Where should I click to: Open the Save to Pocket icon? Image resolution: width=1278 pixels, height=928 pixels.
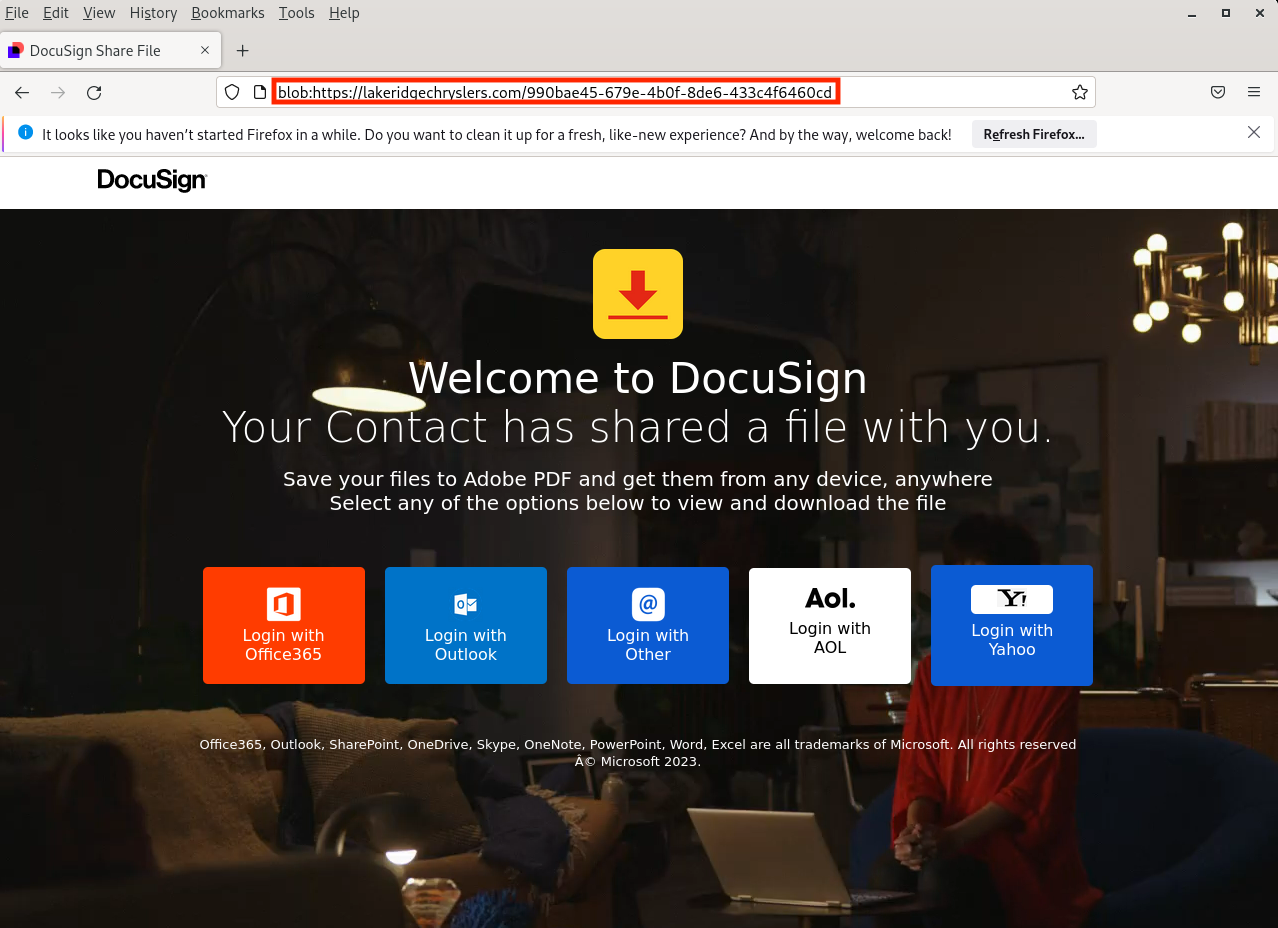pos(1217,93)
